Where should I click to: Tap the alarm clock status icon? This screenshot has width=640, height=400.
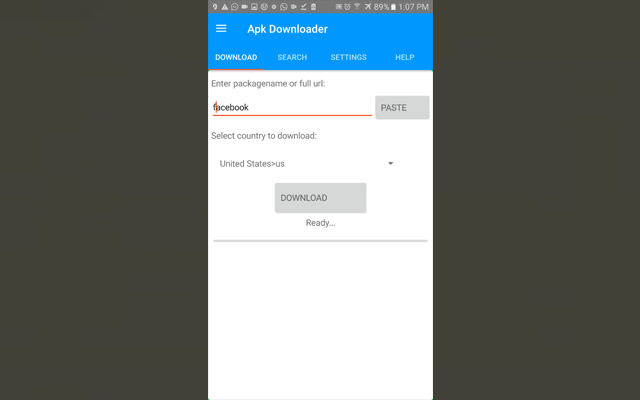click(x=347, y=7)
